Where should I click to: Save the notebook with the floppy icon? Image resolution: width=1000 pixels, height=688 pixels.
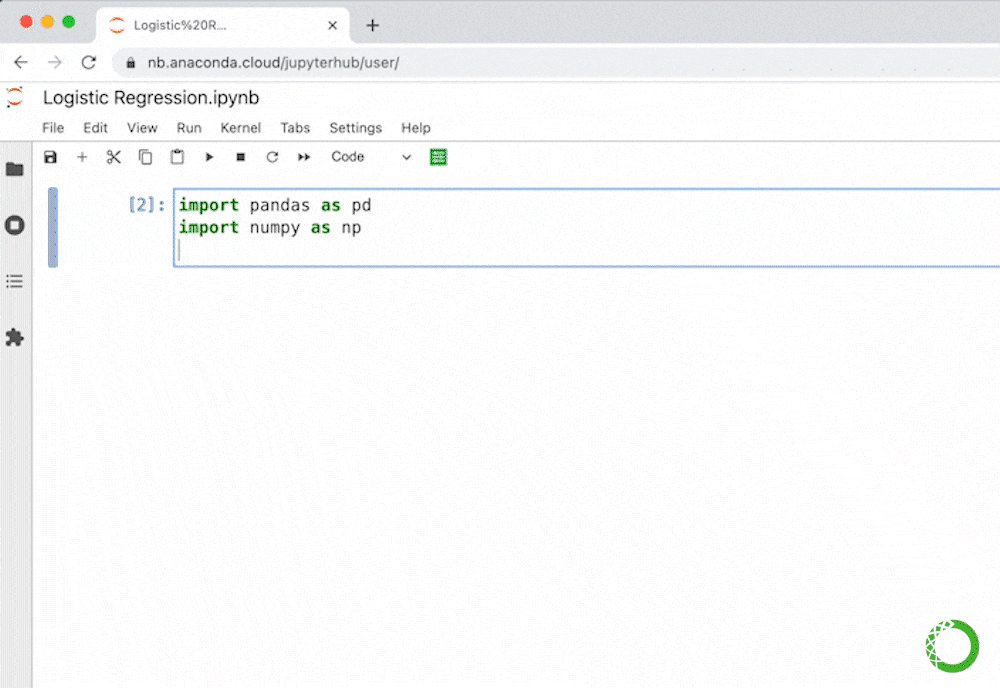(x=50, y=157)
